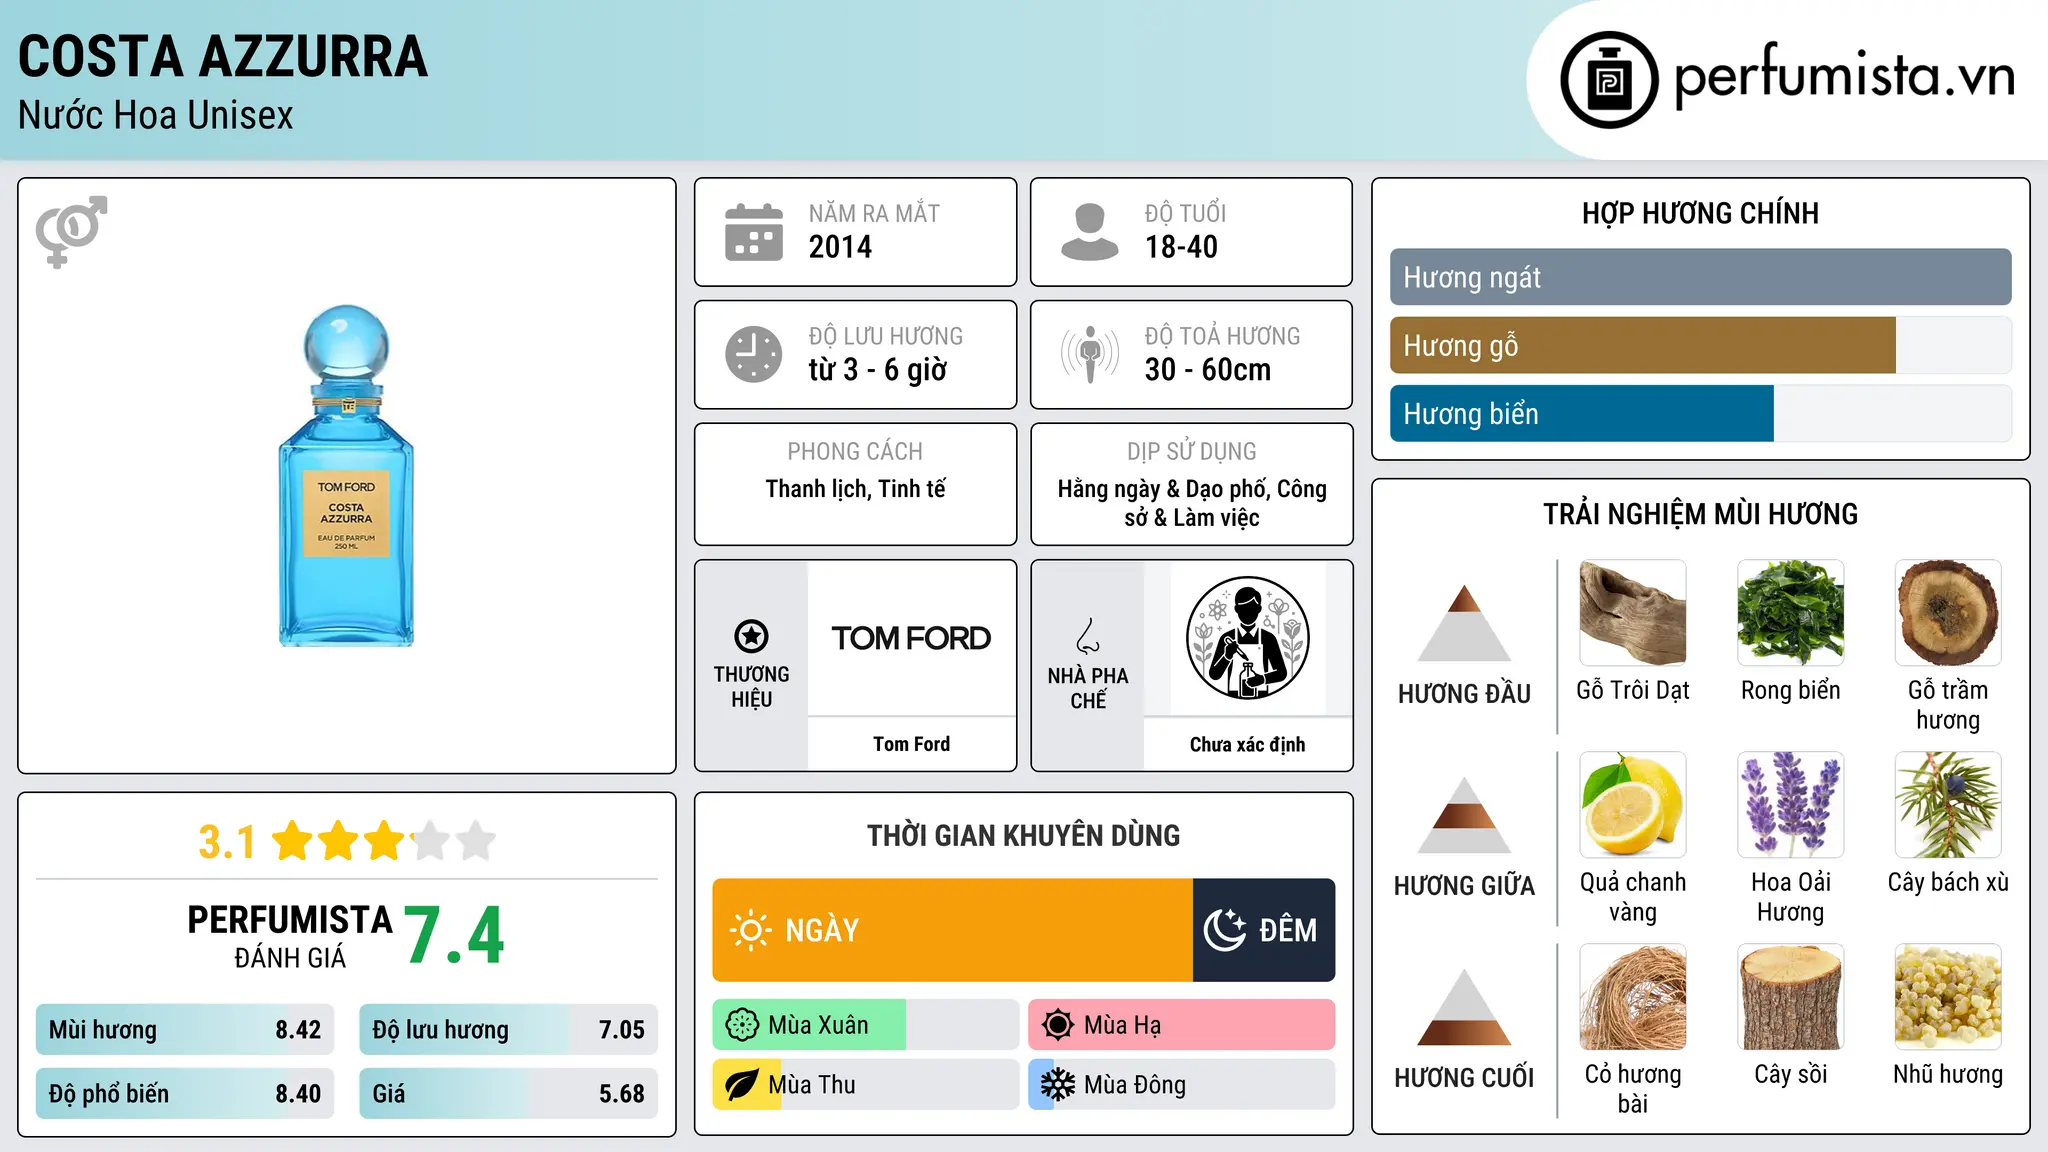This screenshot has width=2048, height=1152.
Task: Click the 3.1 star rating number
Action: pos(227,842)
